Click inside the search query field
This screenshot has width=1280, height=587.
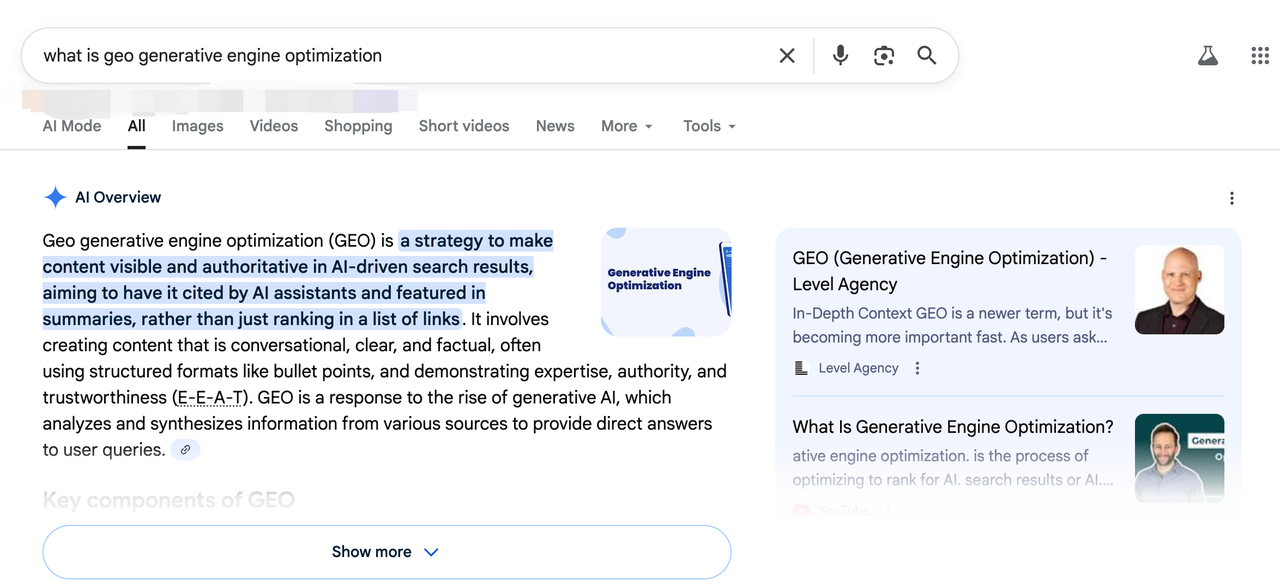point(400,55)
